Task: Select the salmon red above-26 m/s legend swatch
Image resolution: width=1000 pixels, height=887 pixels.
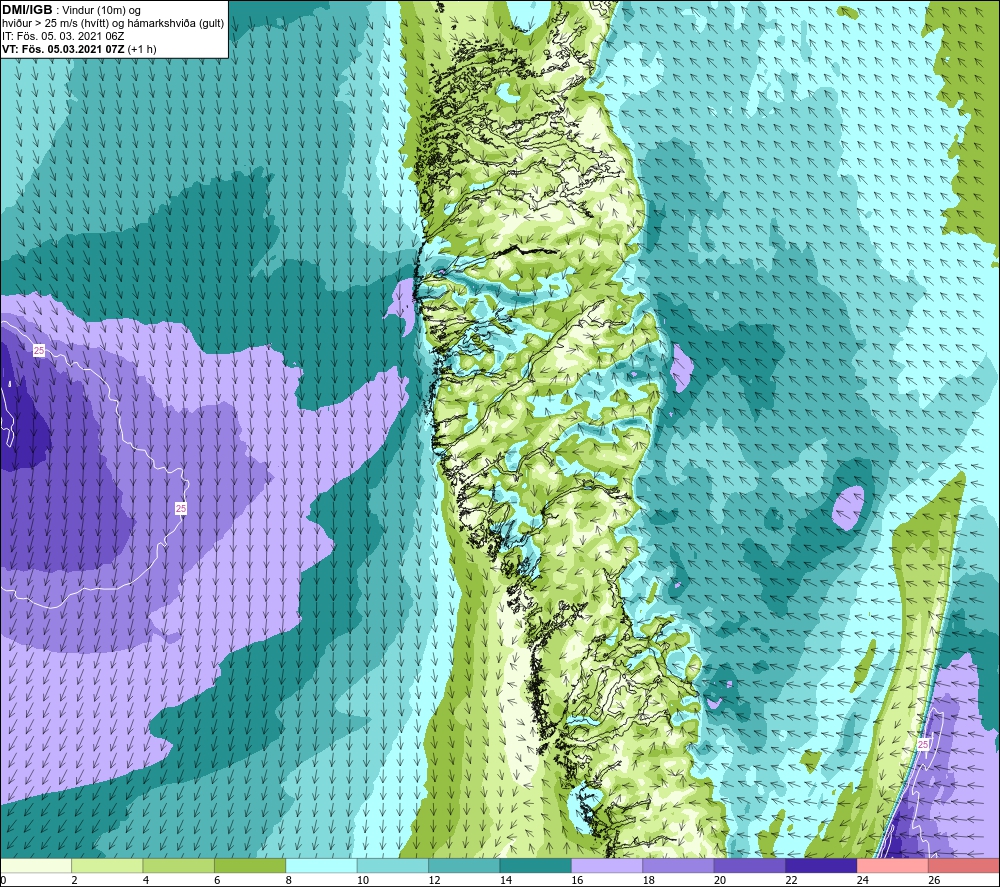Action: click(x=964, y=865)
